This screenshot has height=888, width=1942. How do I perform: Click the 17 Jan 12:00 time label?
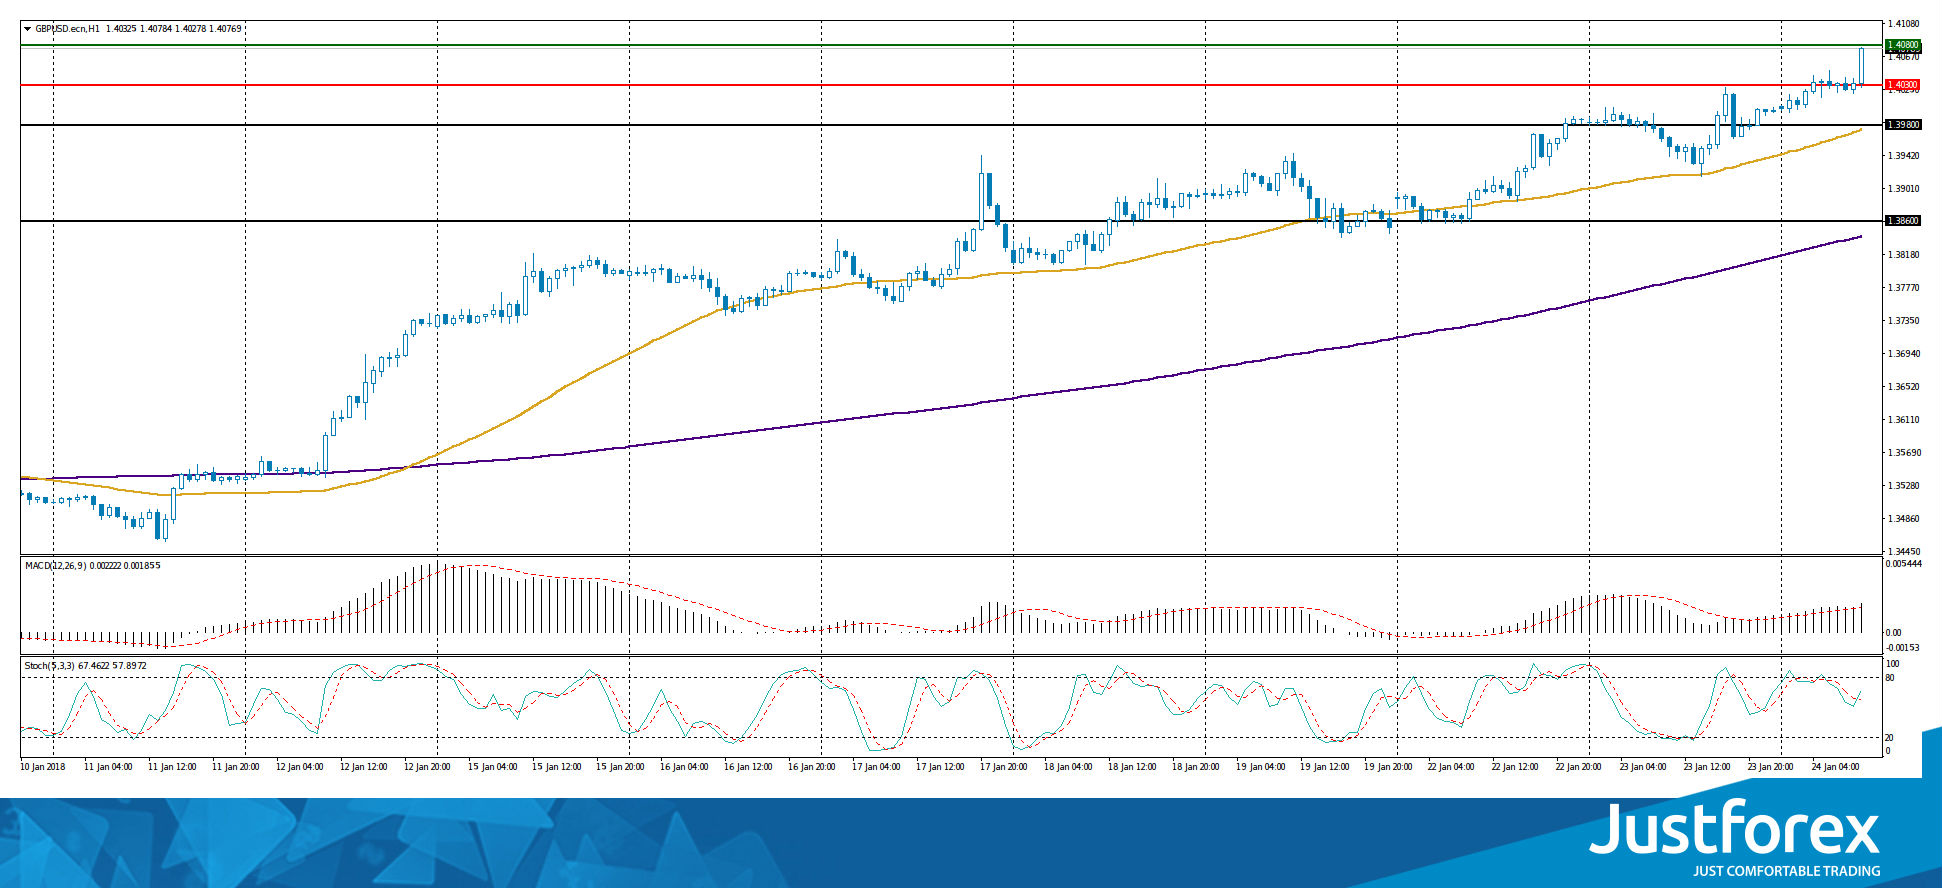[x=940, y=767]
